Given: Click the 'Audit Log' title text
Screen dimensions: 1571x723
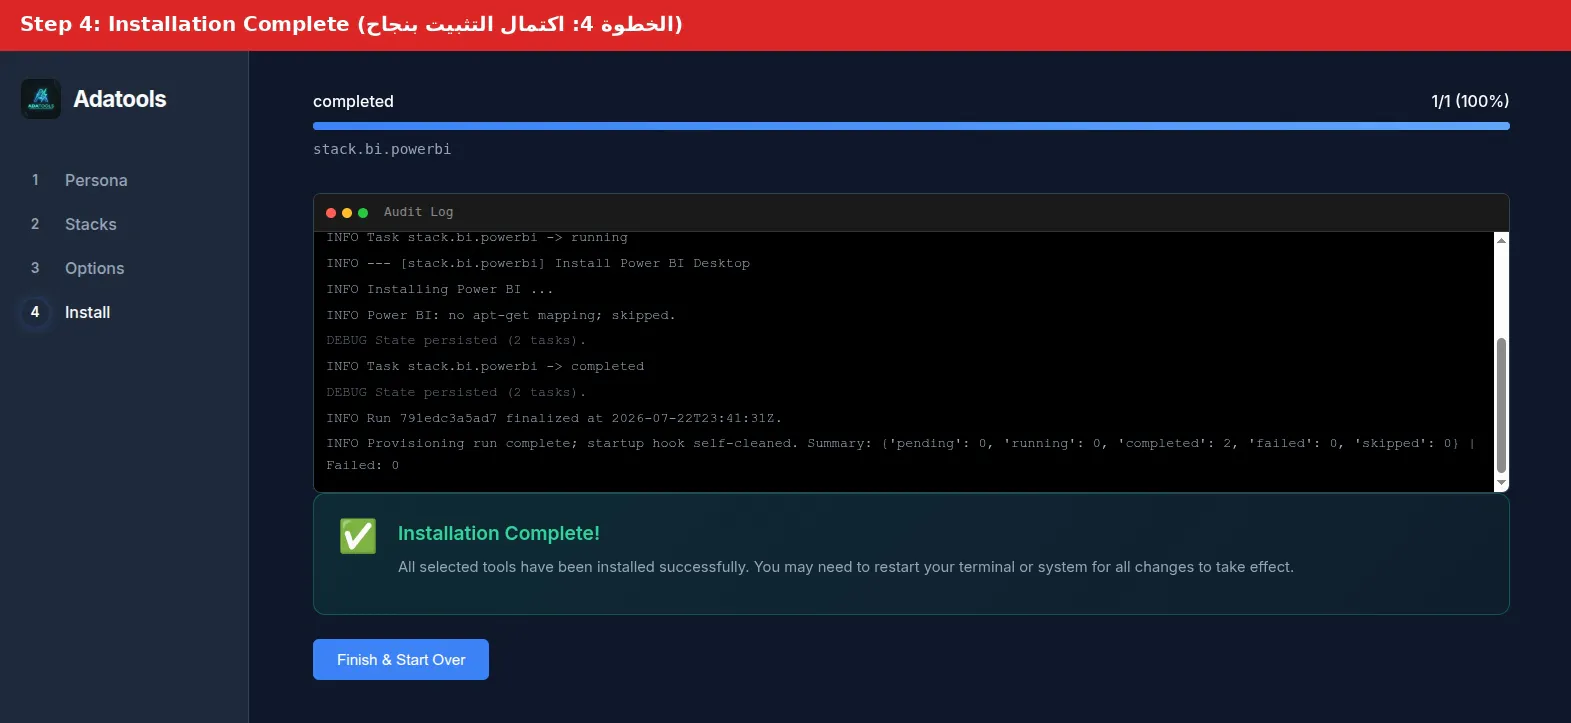Looking at the screenshot, I should [418, 212].
